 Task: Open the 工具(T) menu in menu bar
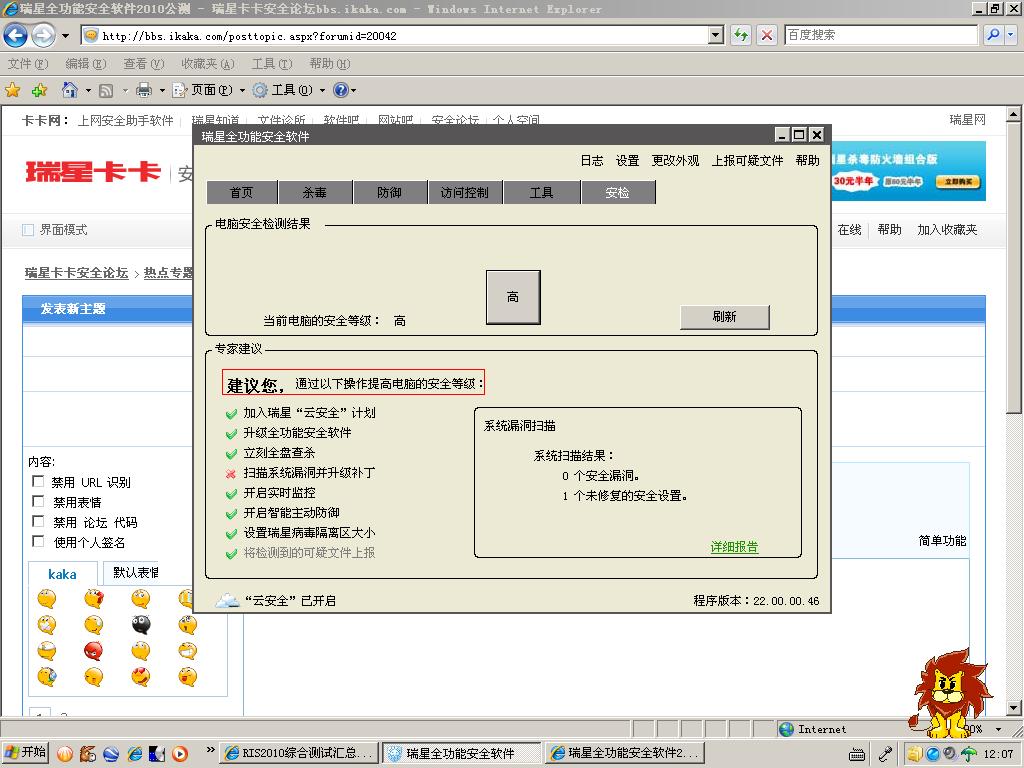272,63
